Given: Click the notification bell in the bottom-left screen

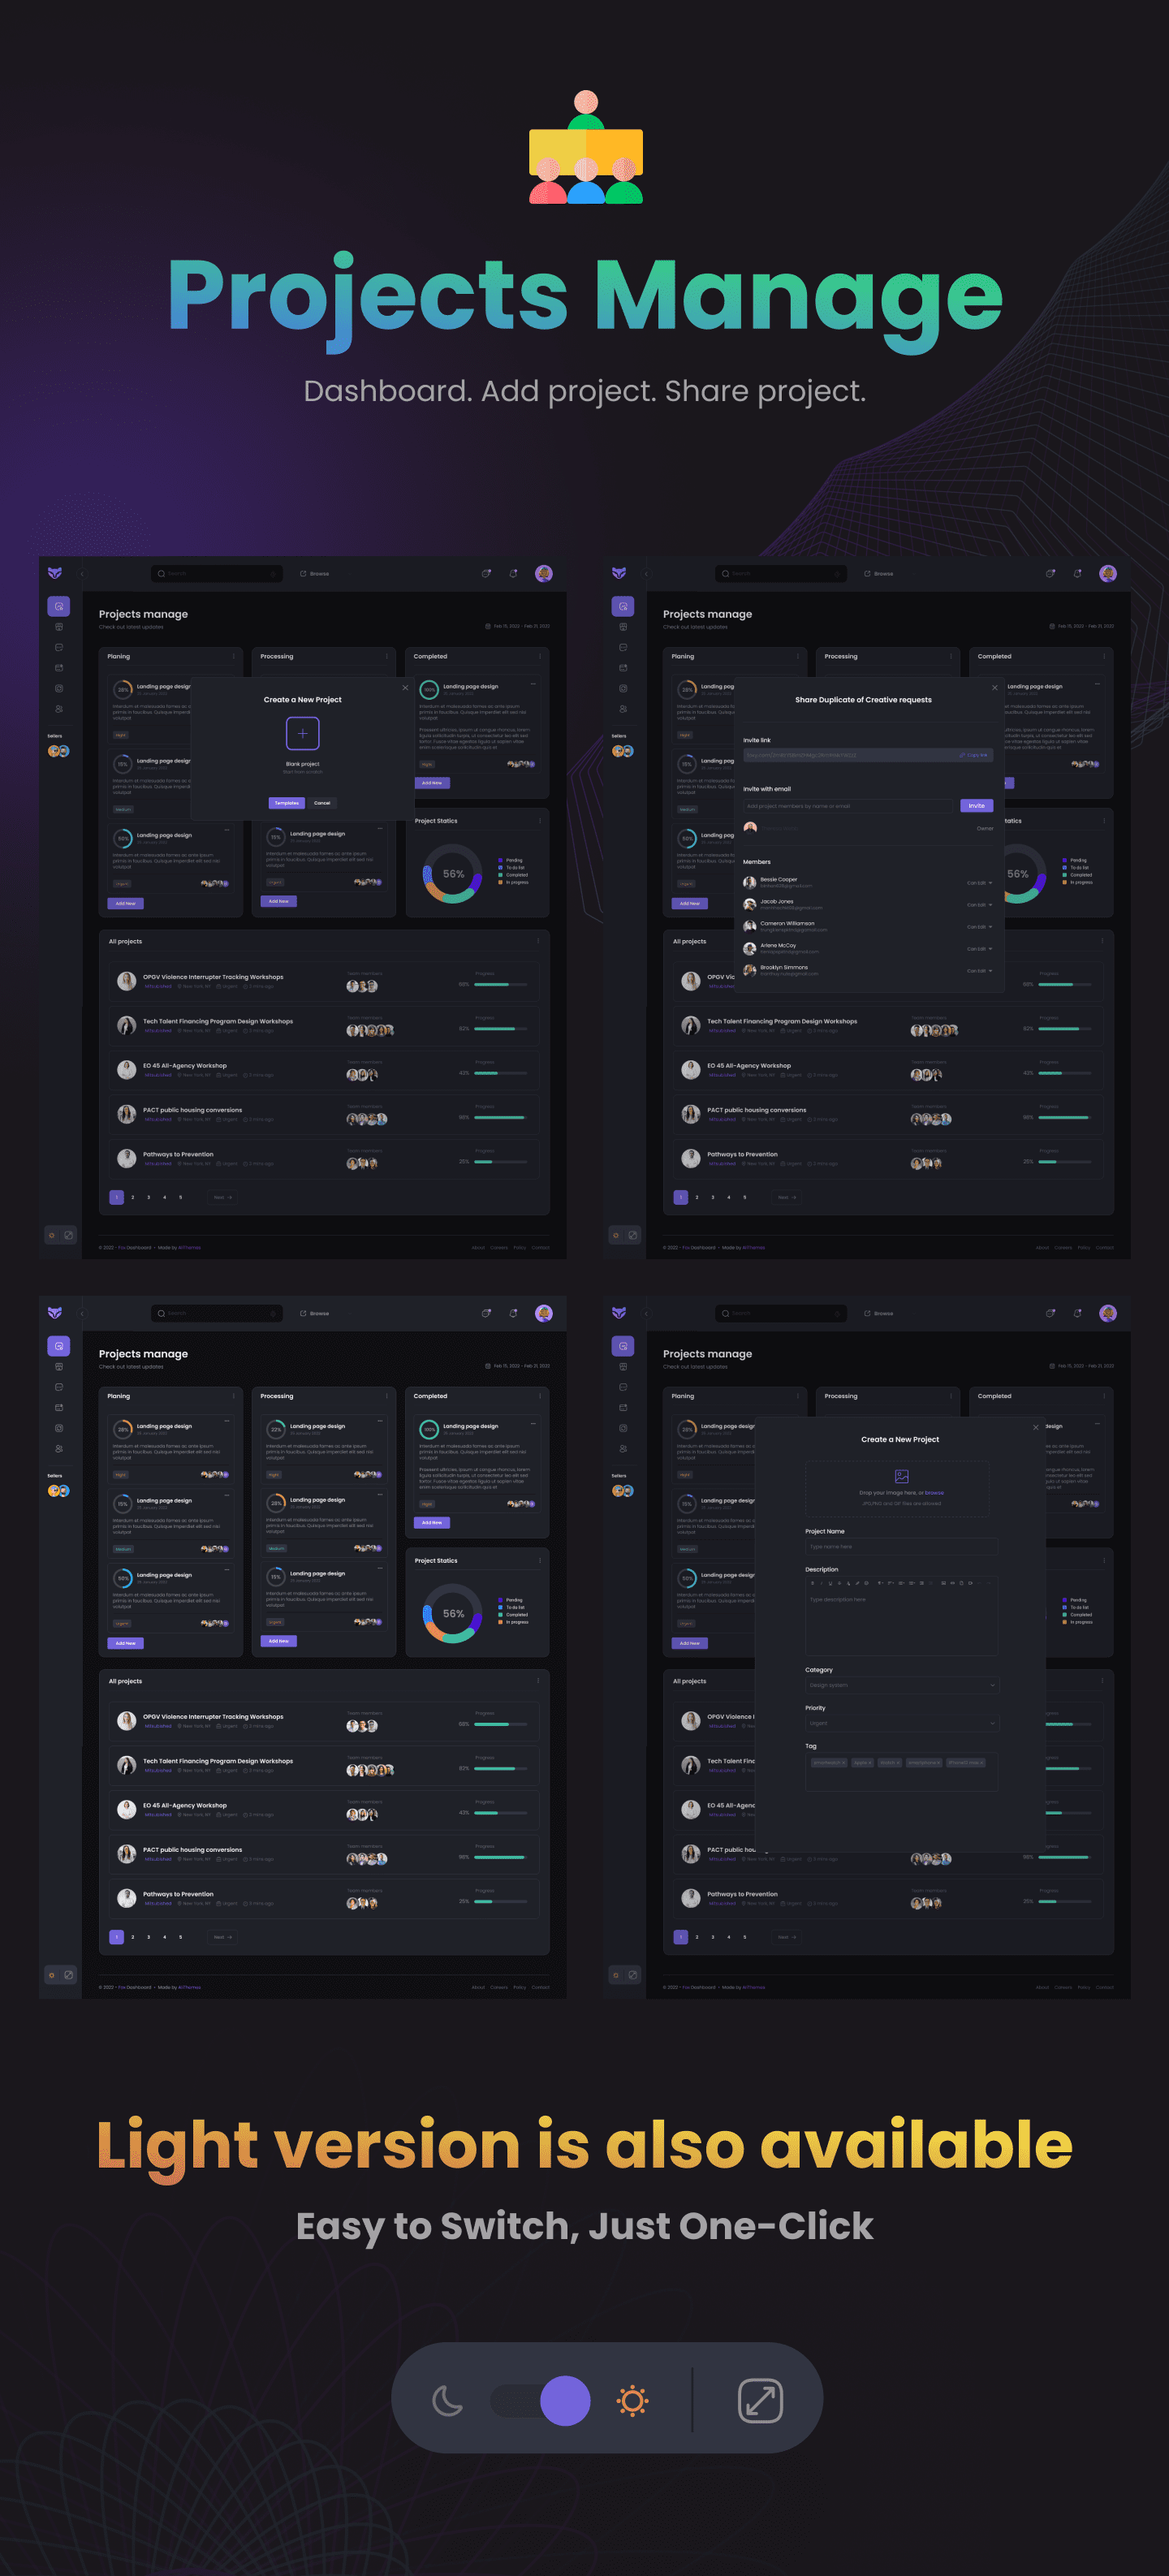Looking at the screenshot, I should point(513,1313).
